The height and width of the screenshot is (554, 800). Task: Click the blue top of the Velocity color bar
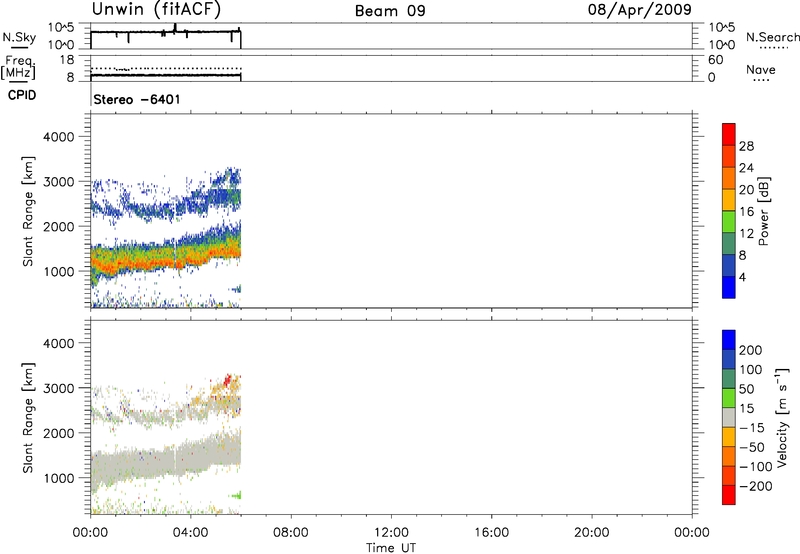[x=729, y=340]
